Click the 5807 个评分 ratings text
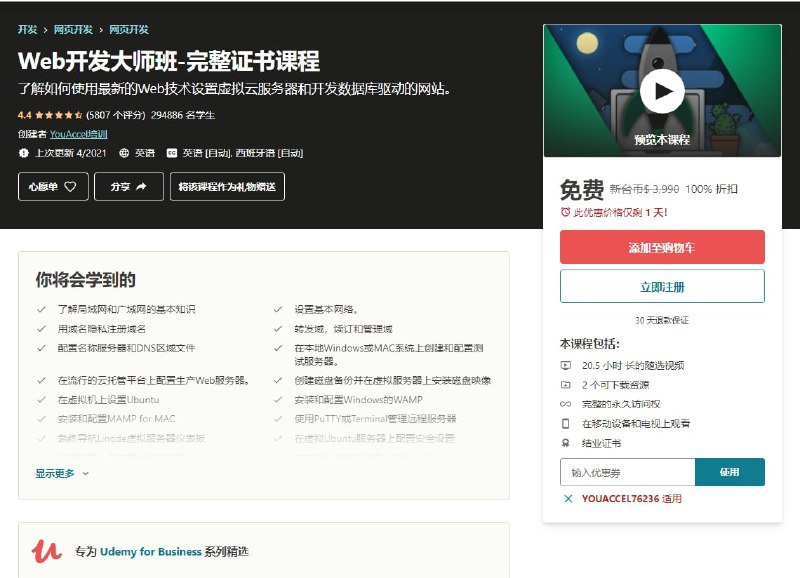Image resolution: width=800 pixels, height=578 pixels. coord(116,115)
